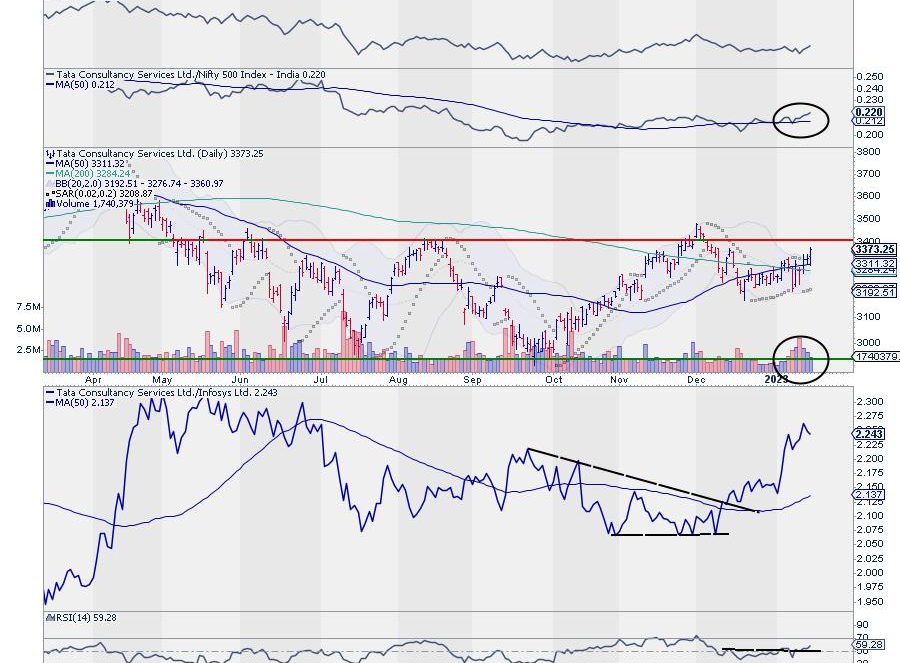Viewport: 900px width, 663px height.
Task: Select the 'MA(50) 3311.32' legend entry
Action: tap(86, 164)
